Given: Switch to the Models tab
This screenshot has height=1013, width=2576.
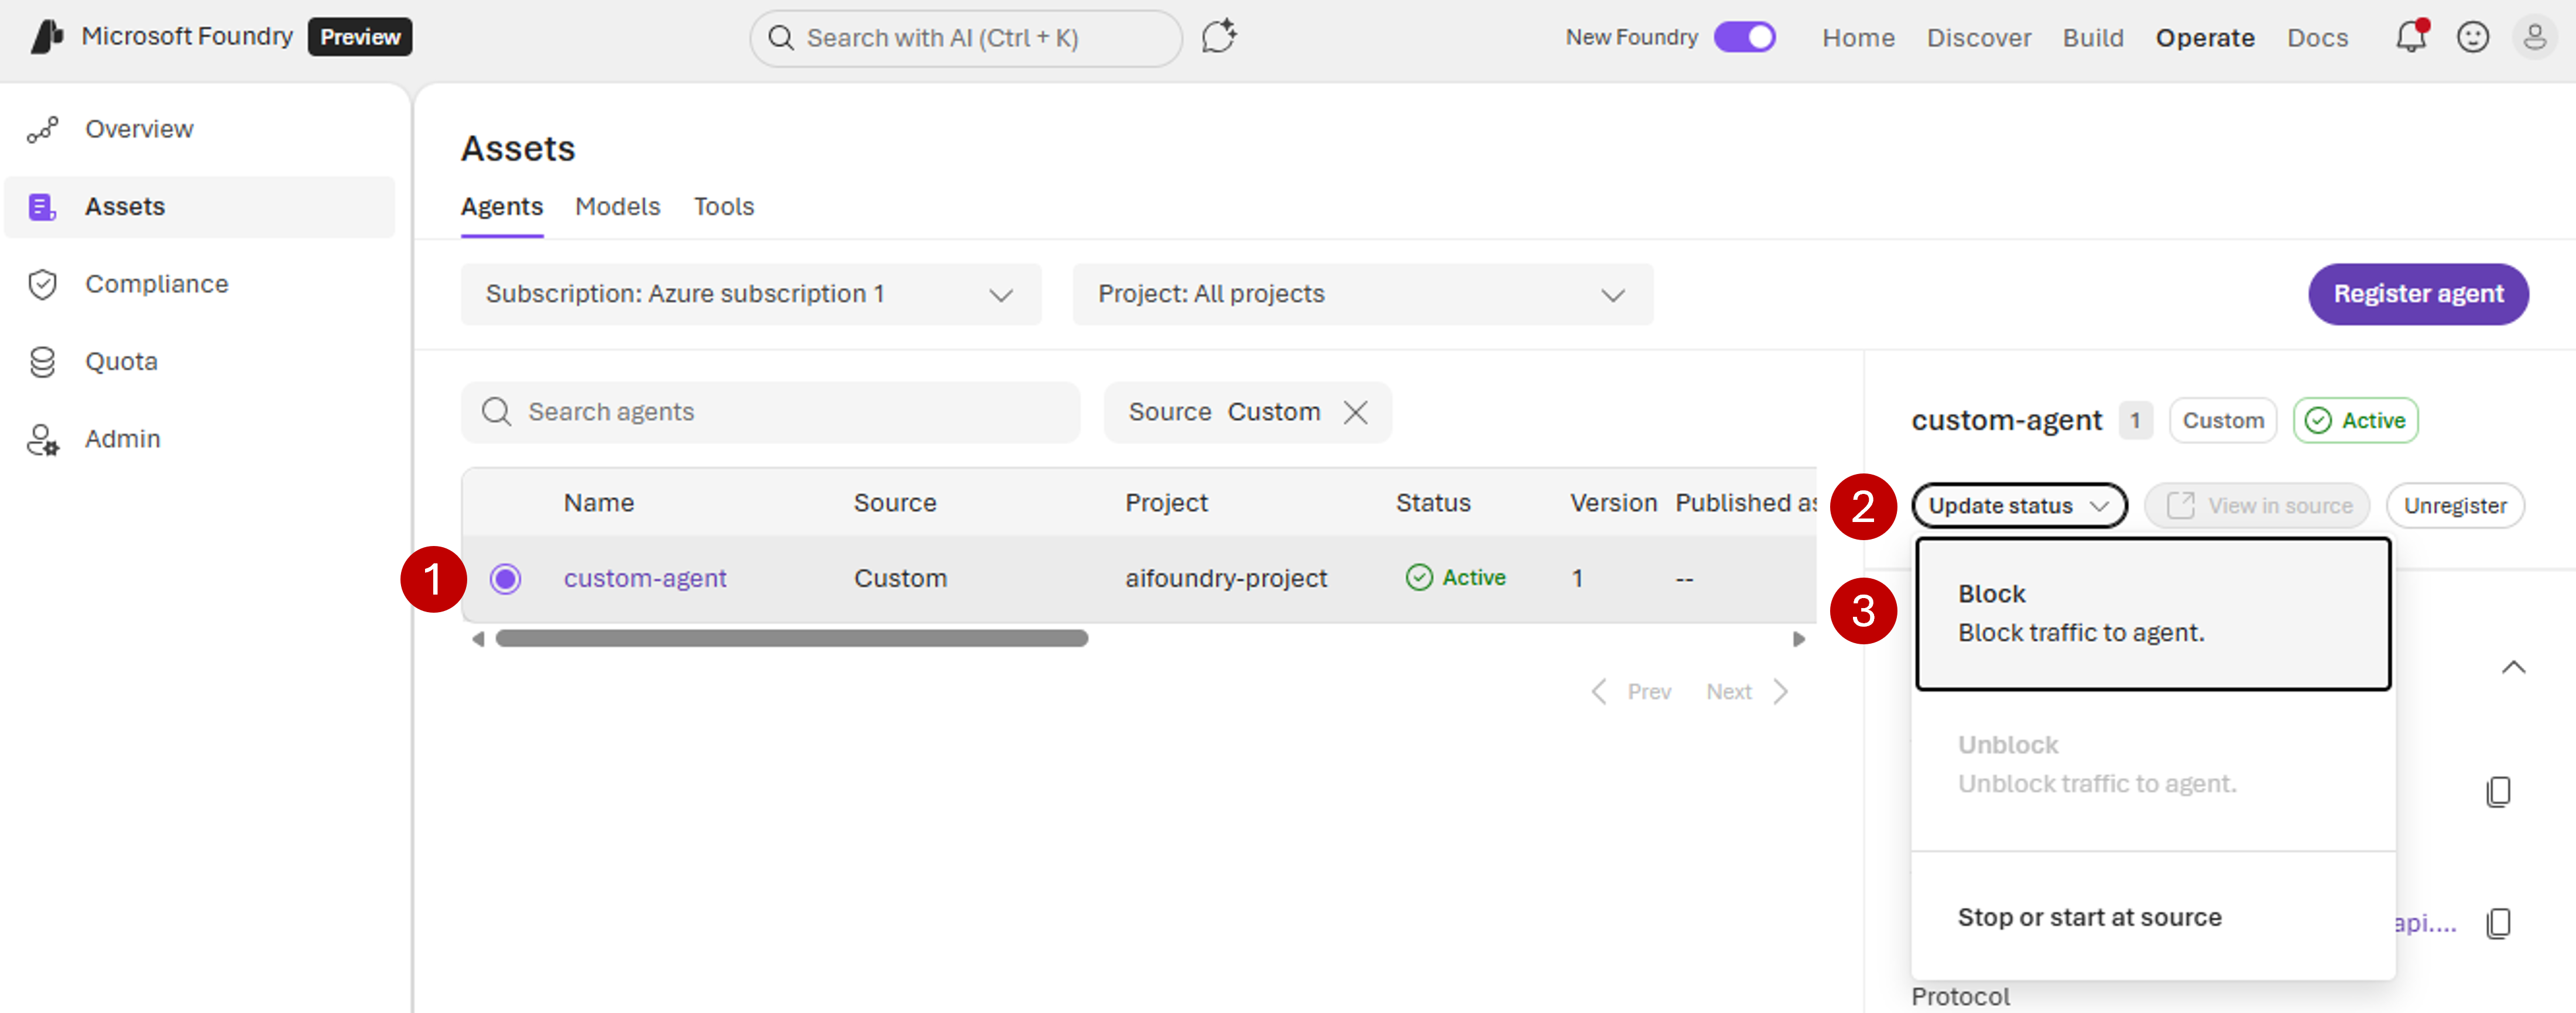Looking at the screenshot, I should click(x=618, y=207).
